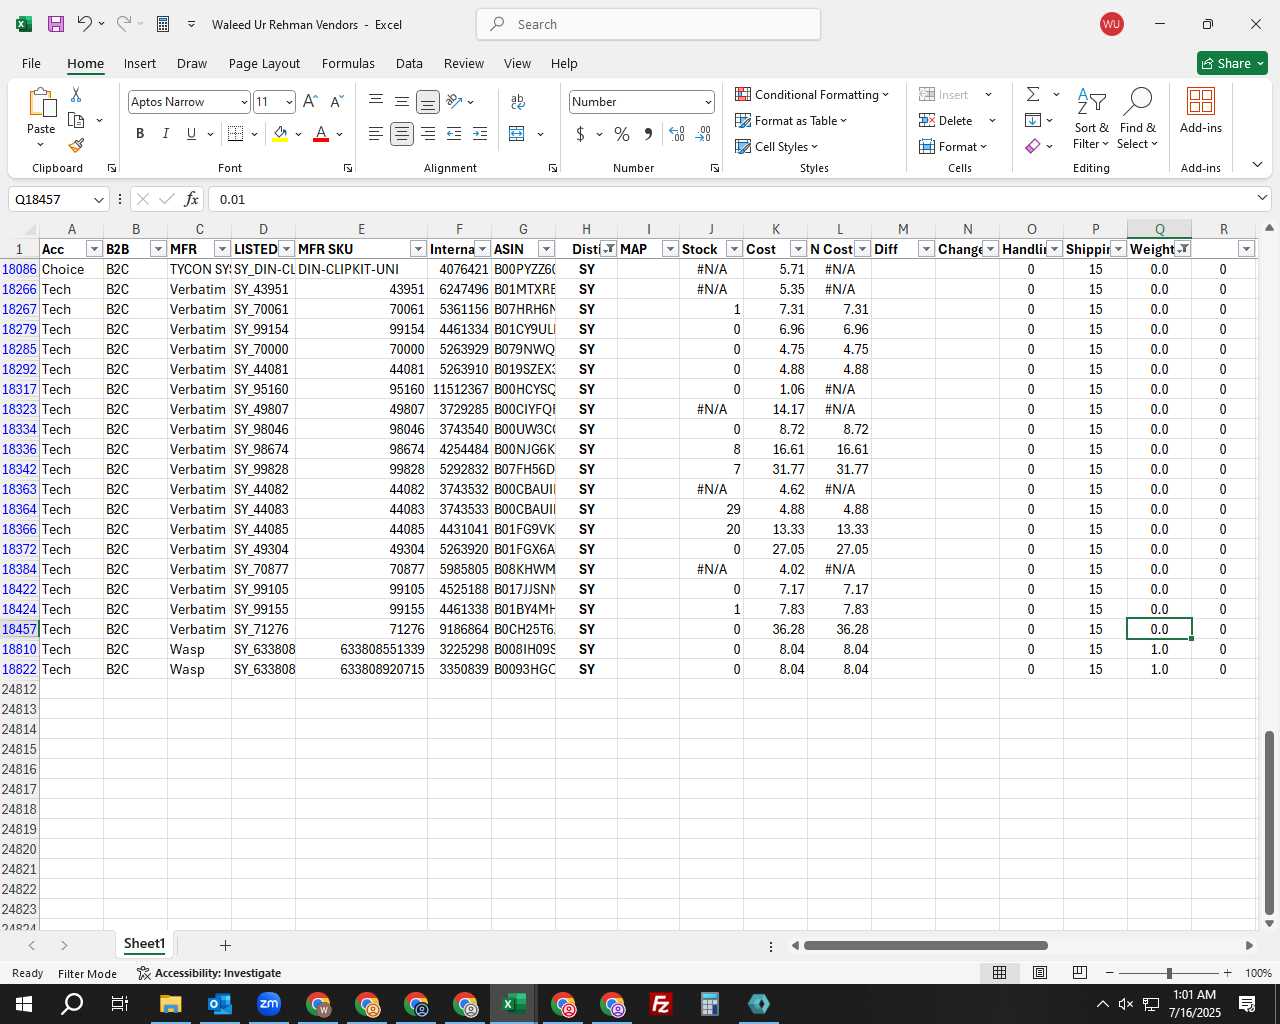Open the font name dropdown Aptos Narrow
Viewport: 1280px width, 1024px height.
tap(243, 102)
